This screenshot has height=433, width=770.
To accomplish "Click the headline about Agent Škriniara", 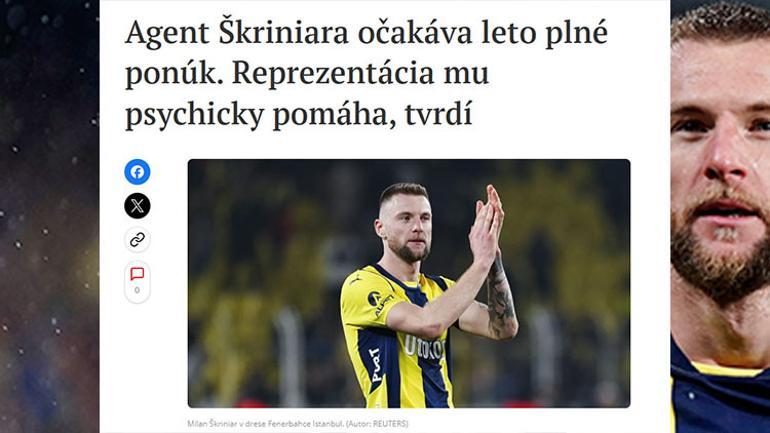I will 366,73.
